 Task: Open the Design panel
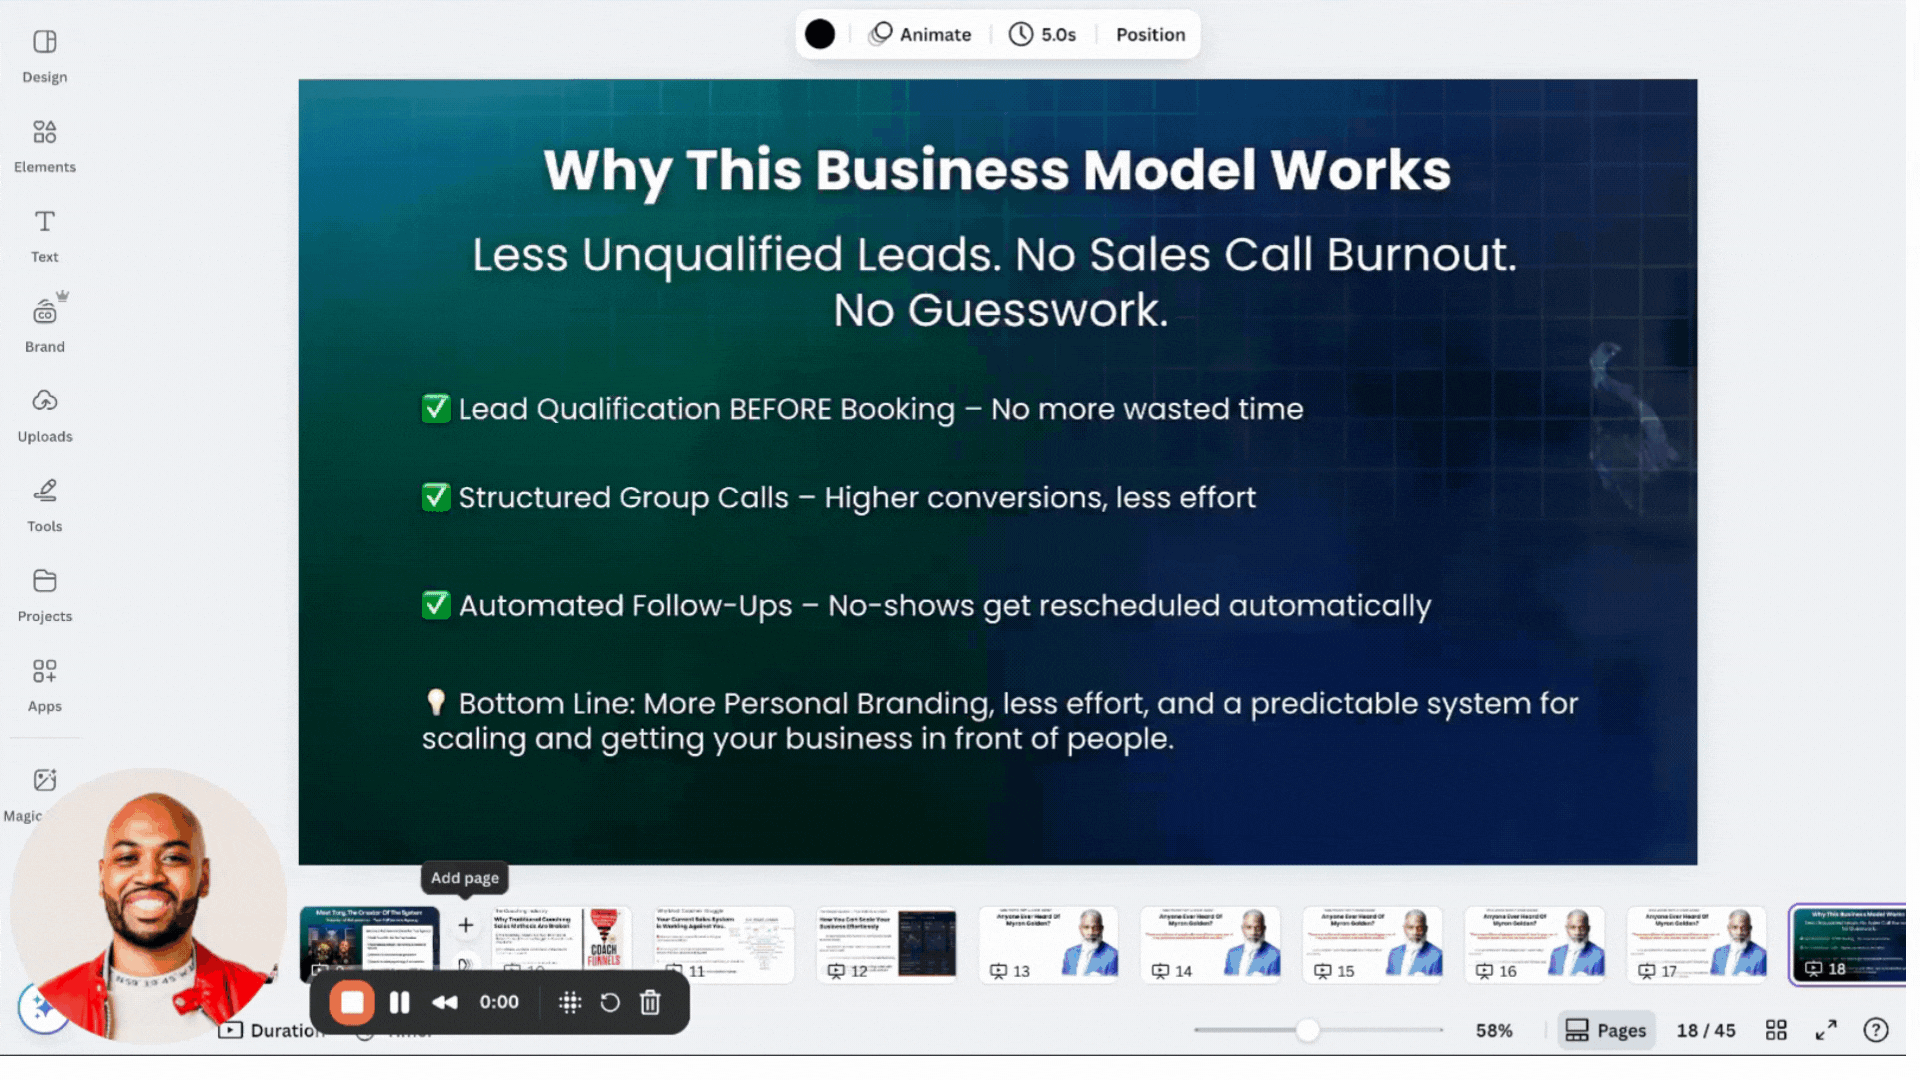(45, 56)
